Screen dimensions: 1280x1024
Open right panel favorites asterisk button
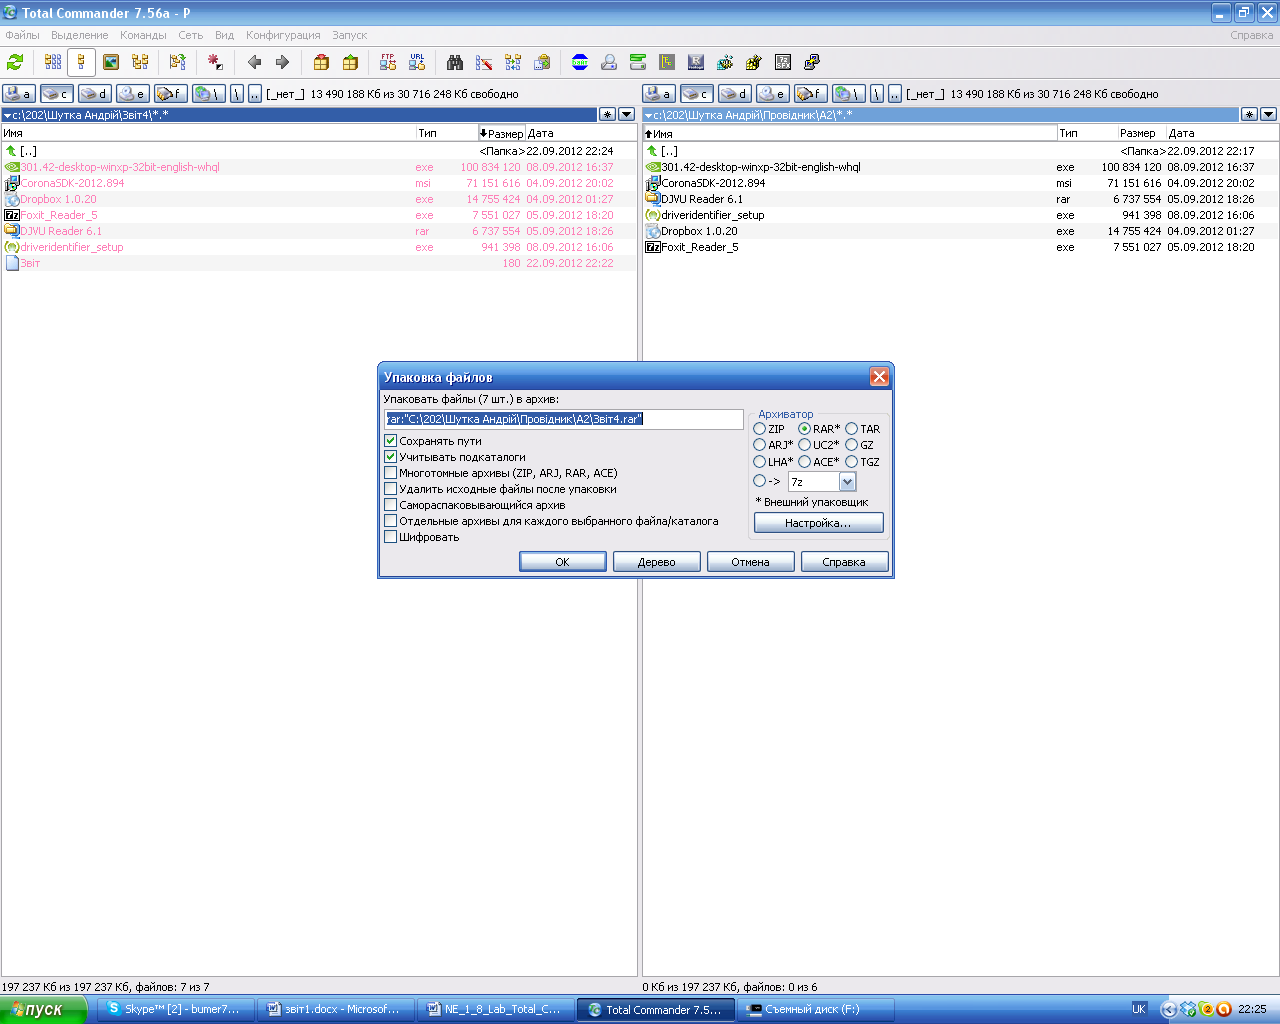coord(1249,114)
